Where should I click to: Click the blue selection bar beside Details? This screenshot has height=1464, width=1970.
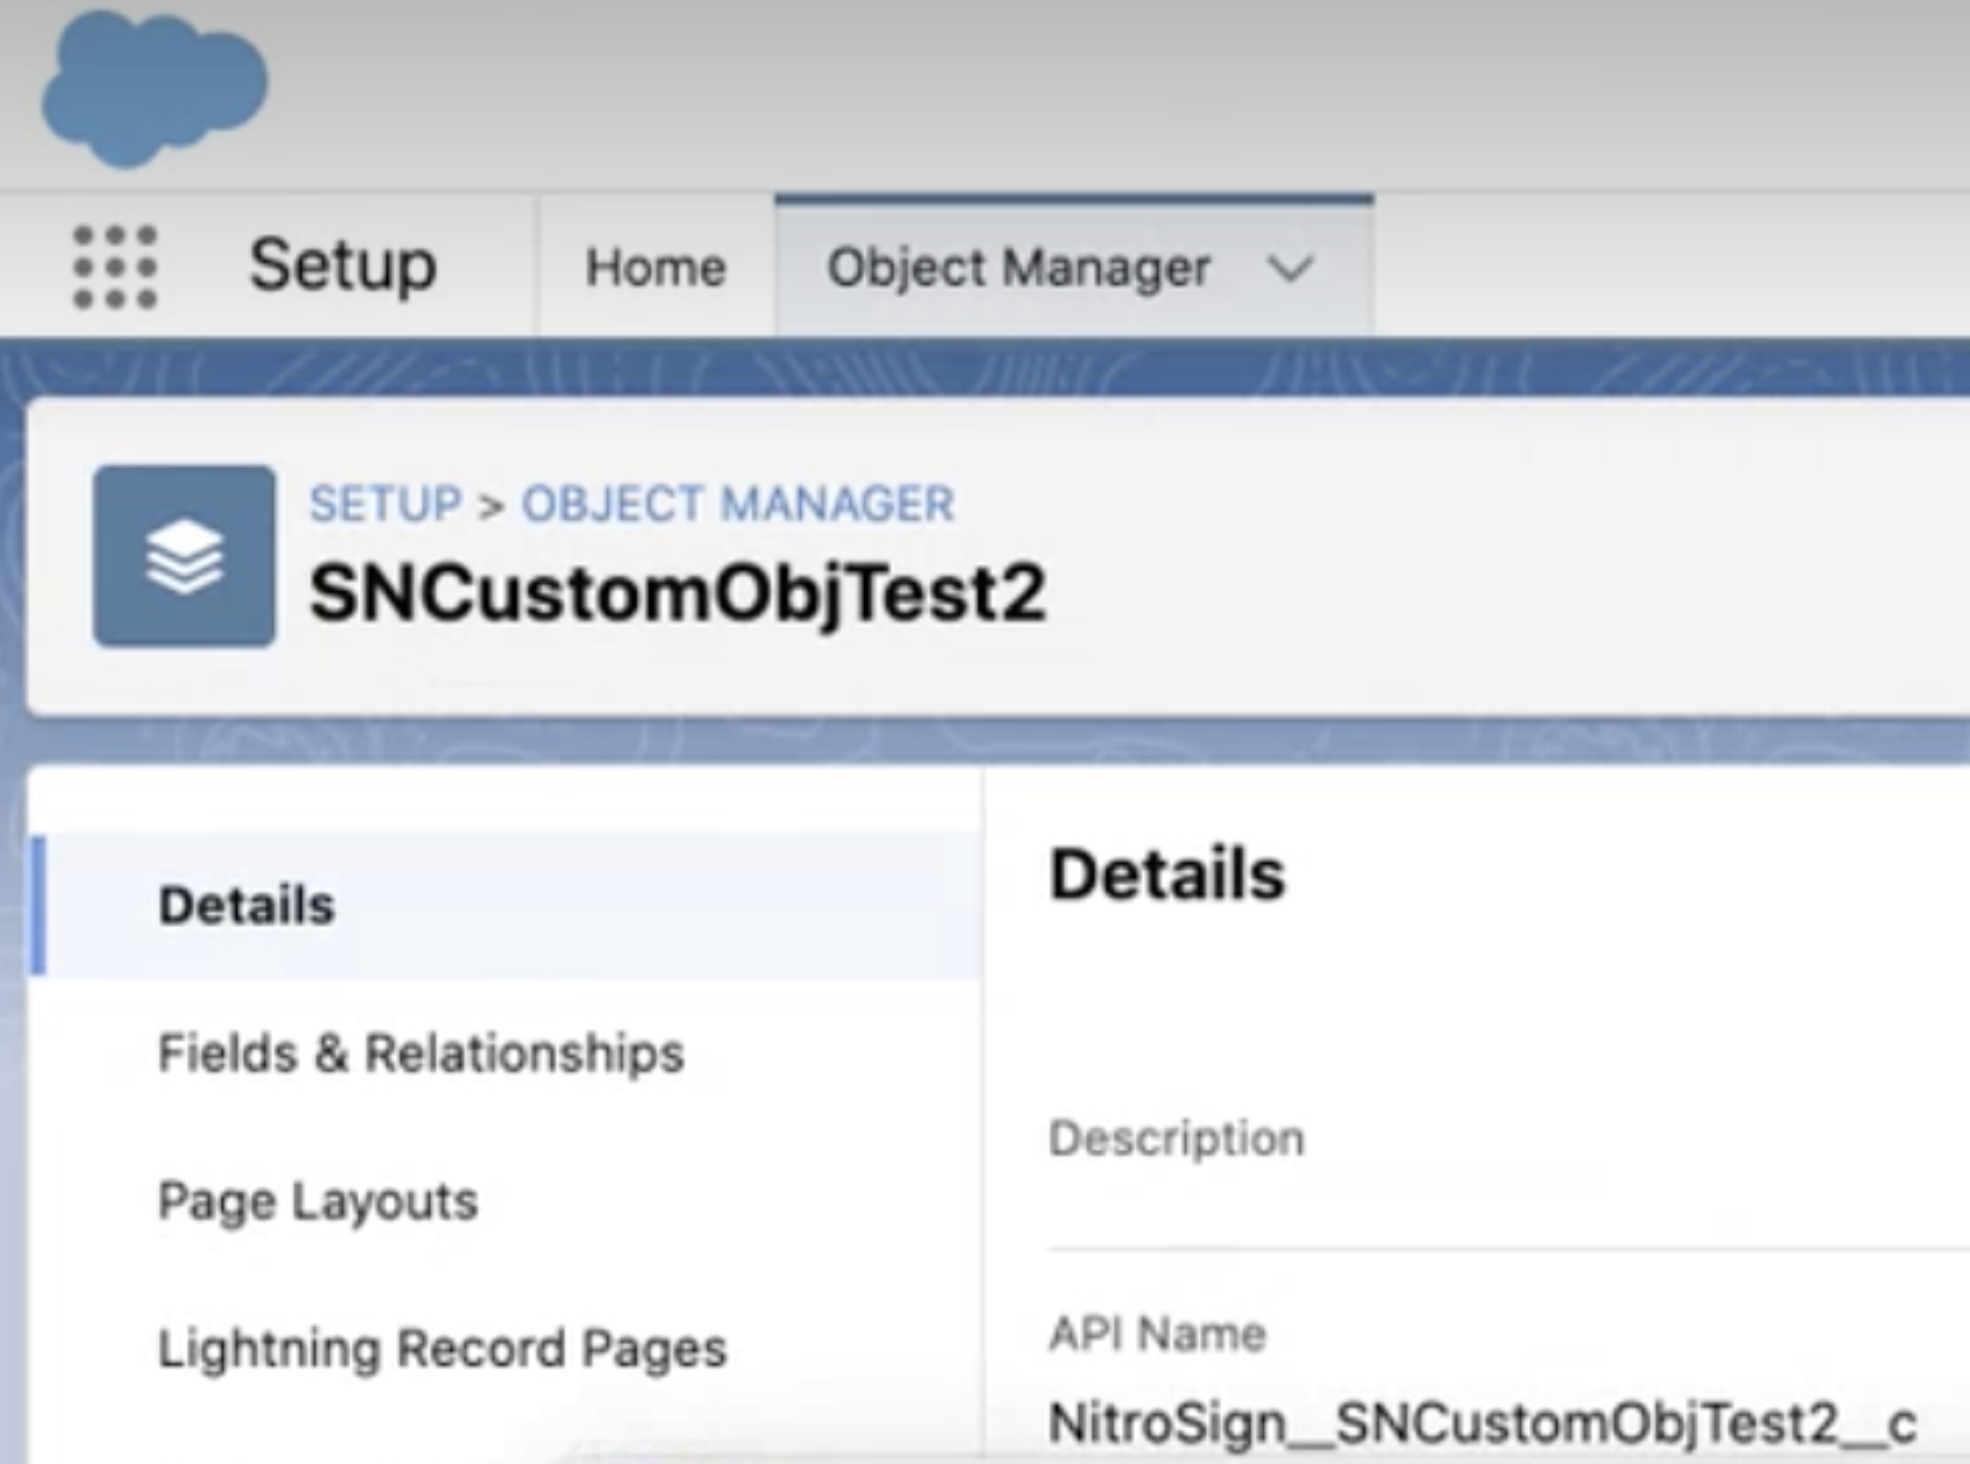39,905
